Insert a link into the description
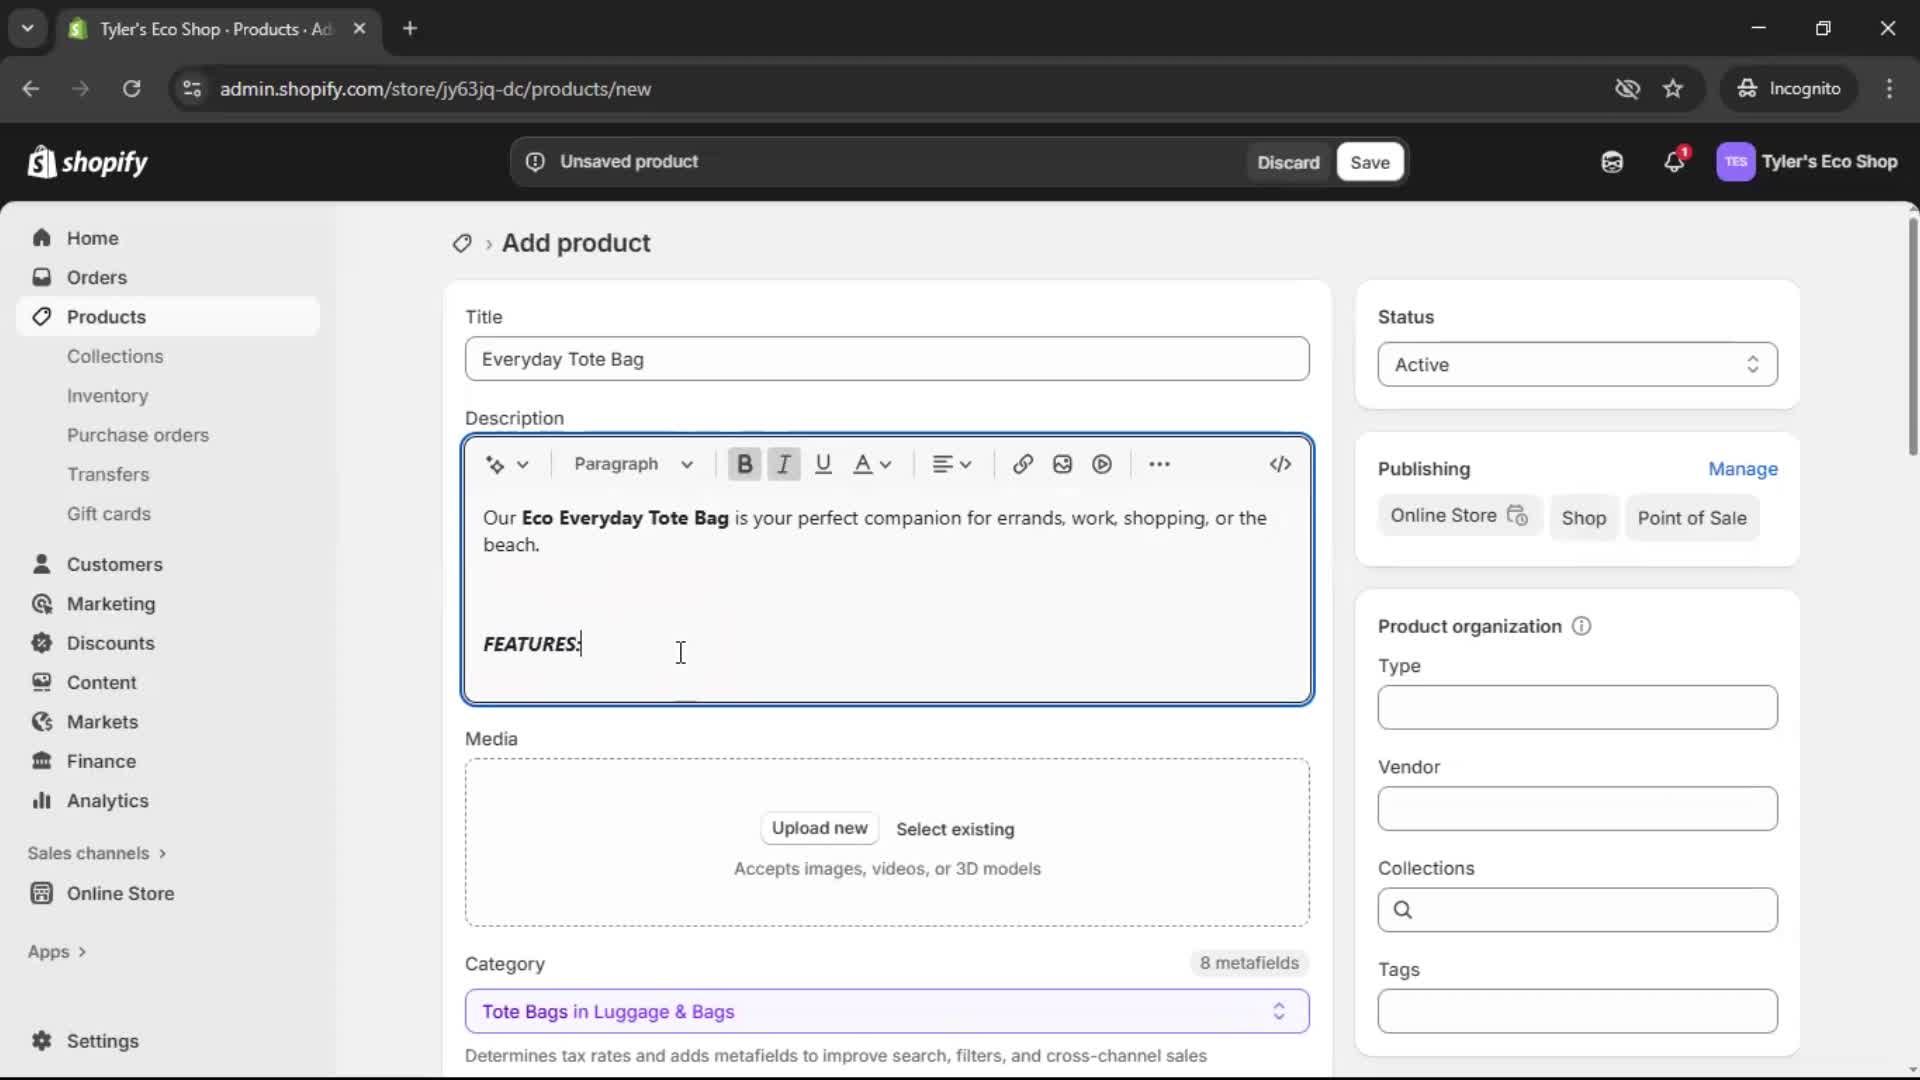Viewport: 1920px width, 1080px height. tap(1021, 464)
